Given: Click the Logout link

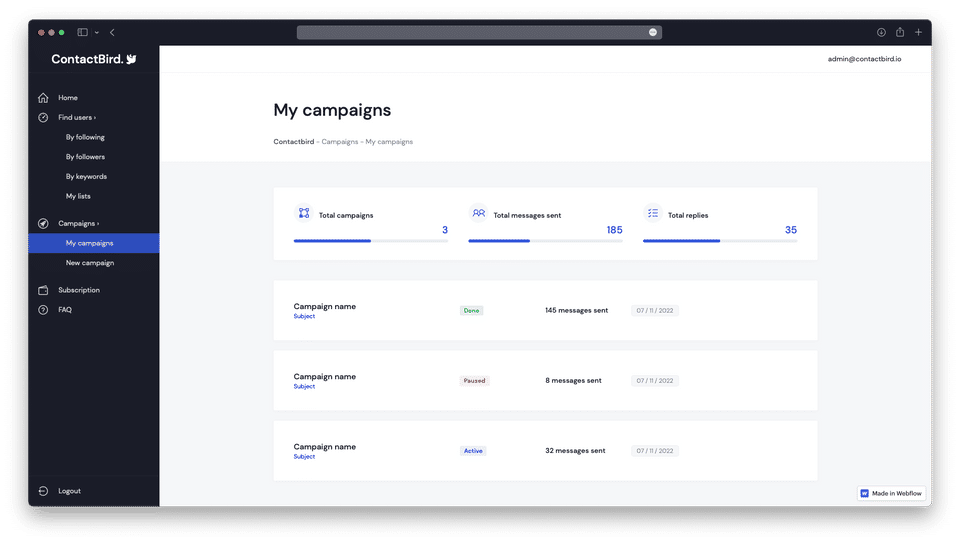Looking at the screenshot, I should coord(69,491).
